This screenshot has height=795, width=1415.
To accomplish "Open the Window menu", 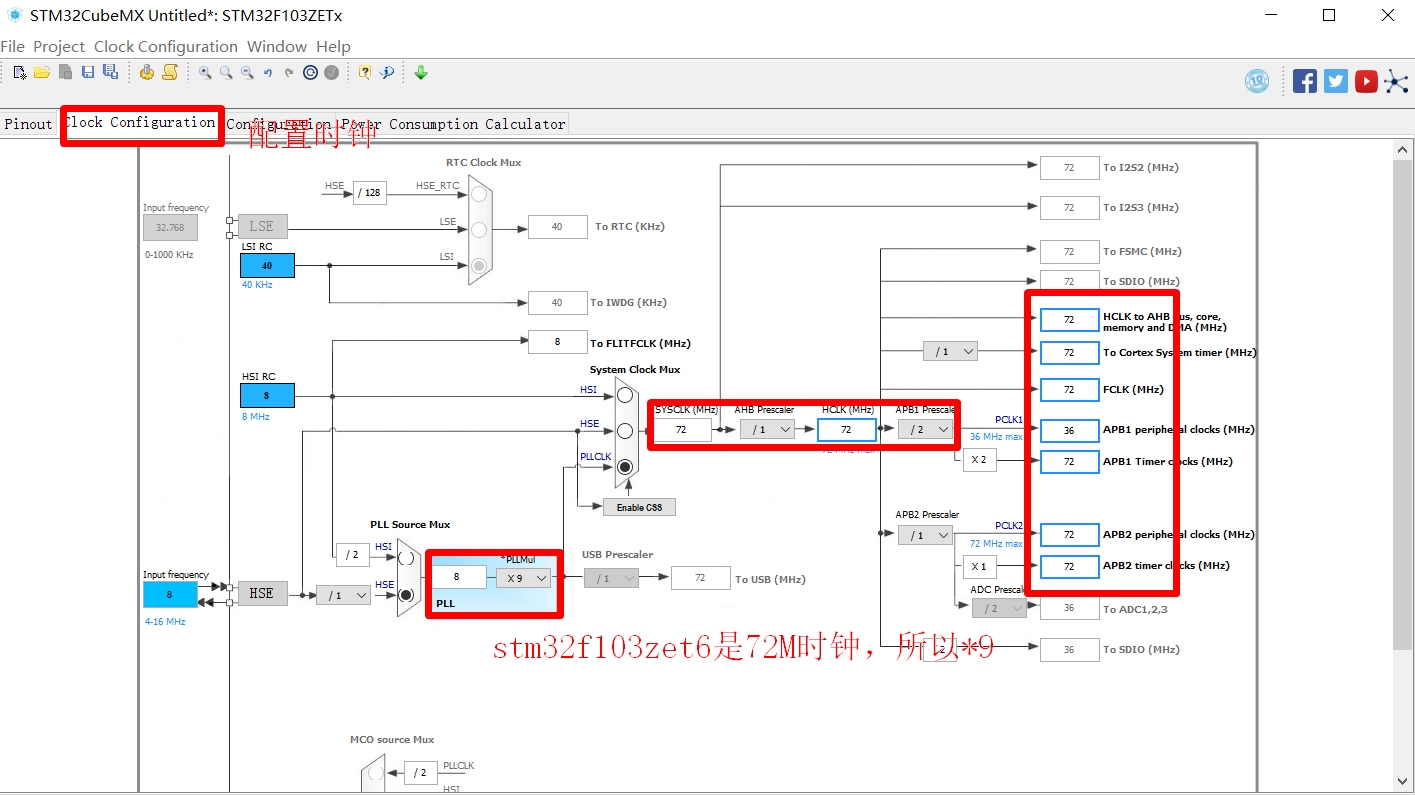I will tap(276, 46).
